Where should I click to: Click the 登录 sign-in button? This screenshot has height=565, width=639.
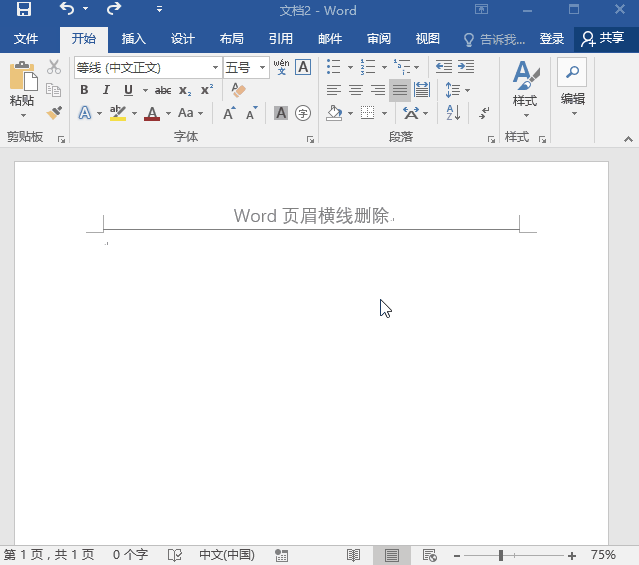552,39
